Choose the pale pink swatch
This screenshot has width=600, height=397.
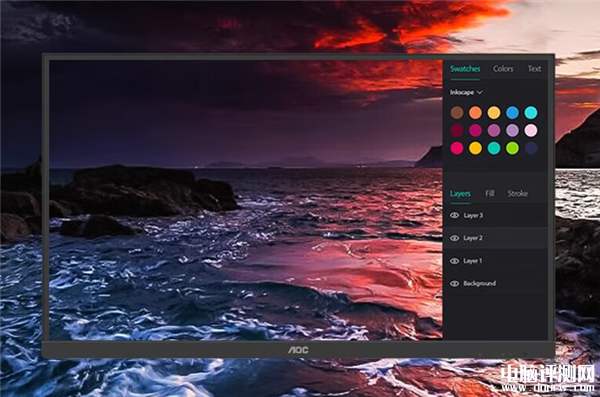tap(531, 131)
